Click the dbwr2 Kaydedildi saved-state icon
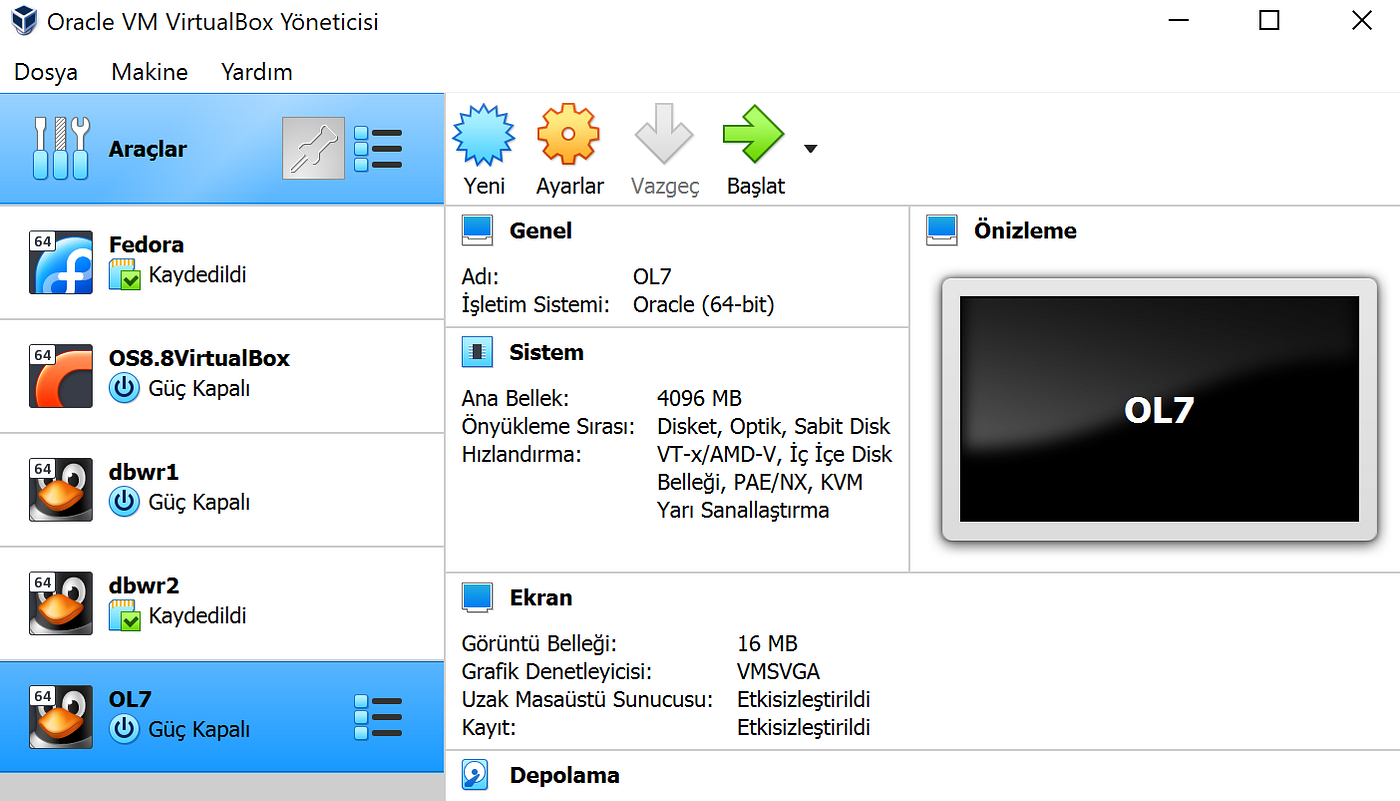 [x=125, y=616]
